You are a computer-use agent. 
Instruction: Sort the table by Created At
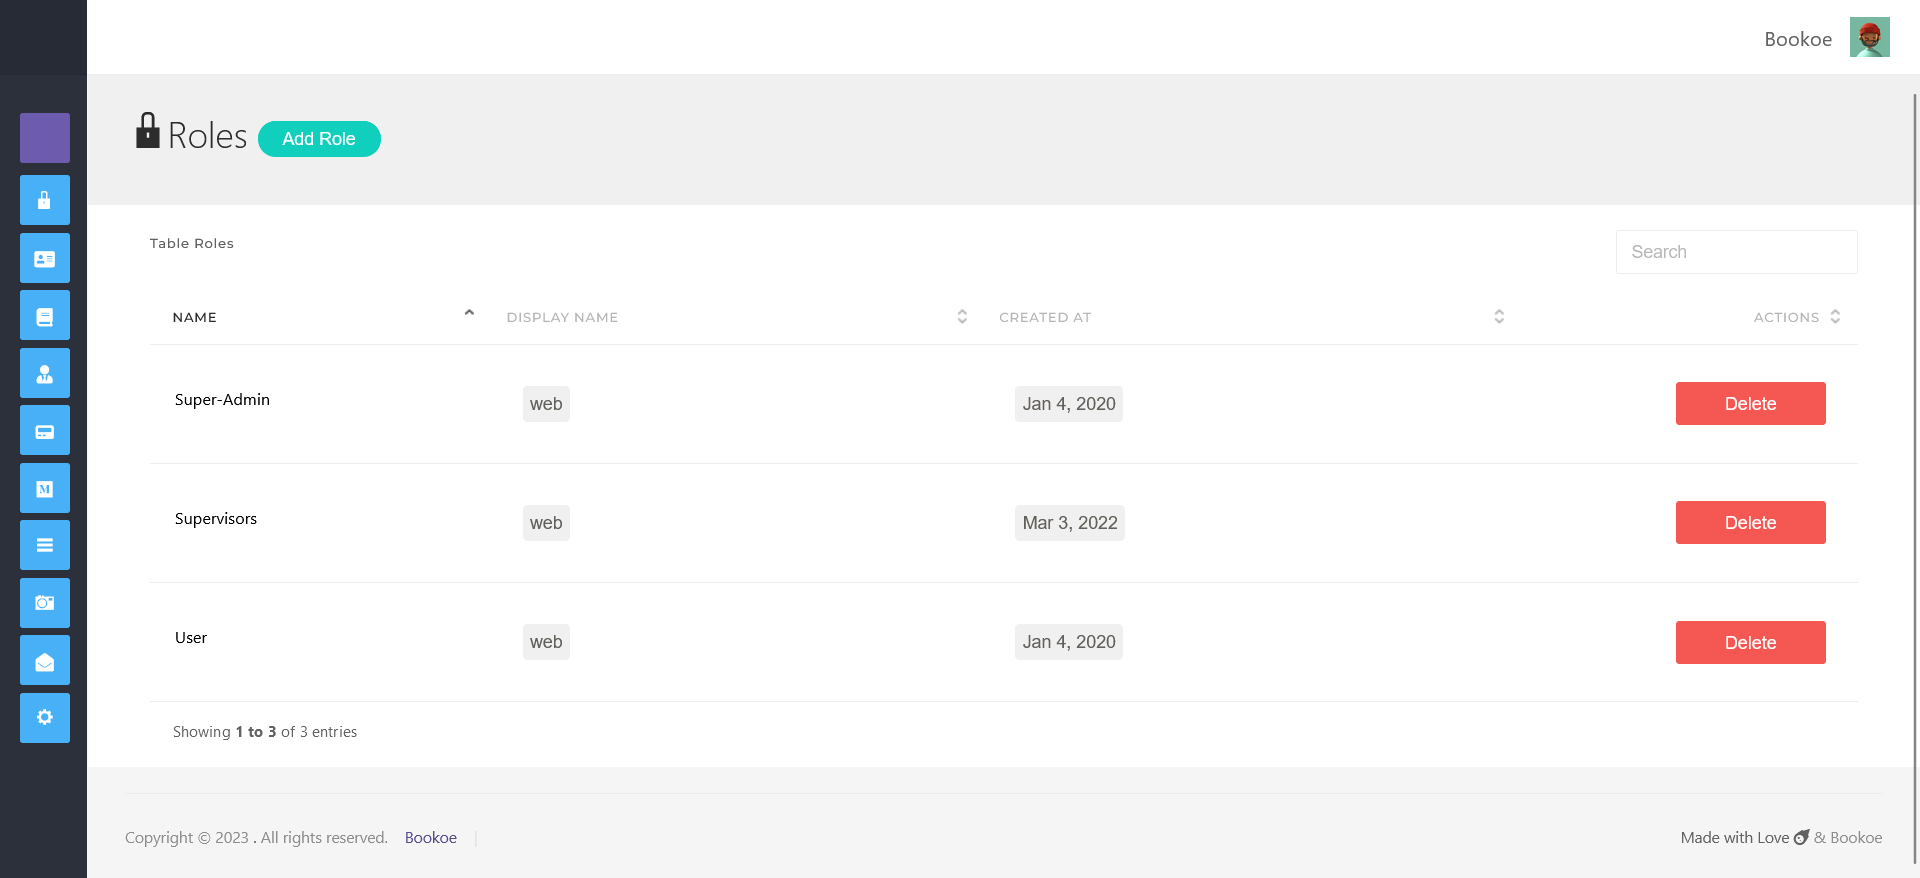1499,316
